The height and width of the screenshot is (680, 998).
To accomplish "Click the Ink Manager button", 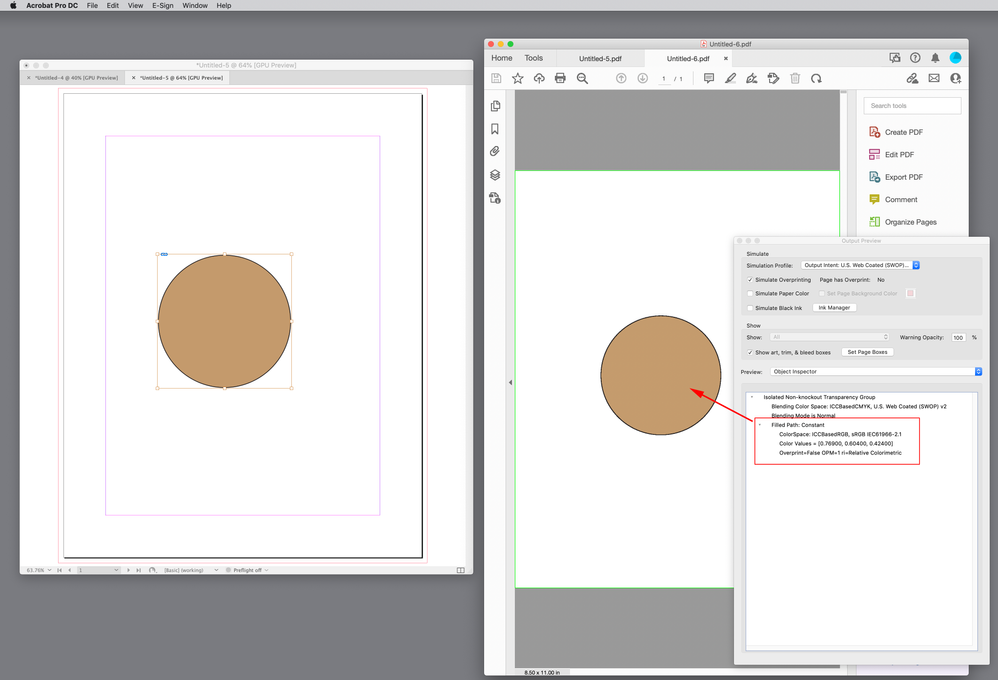I will click(x=834, y=308).
